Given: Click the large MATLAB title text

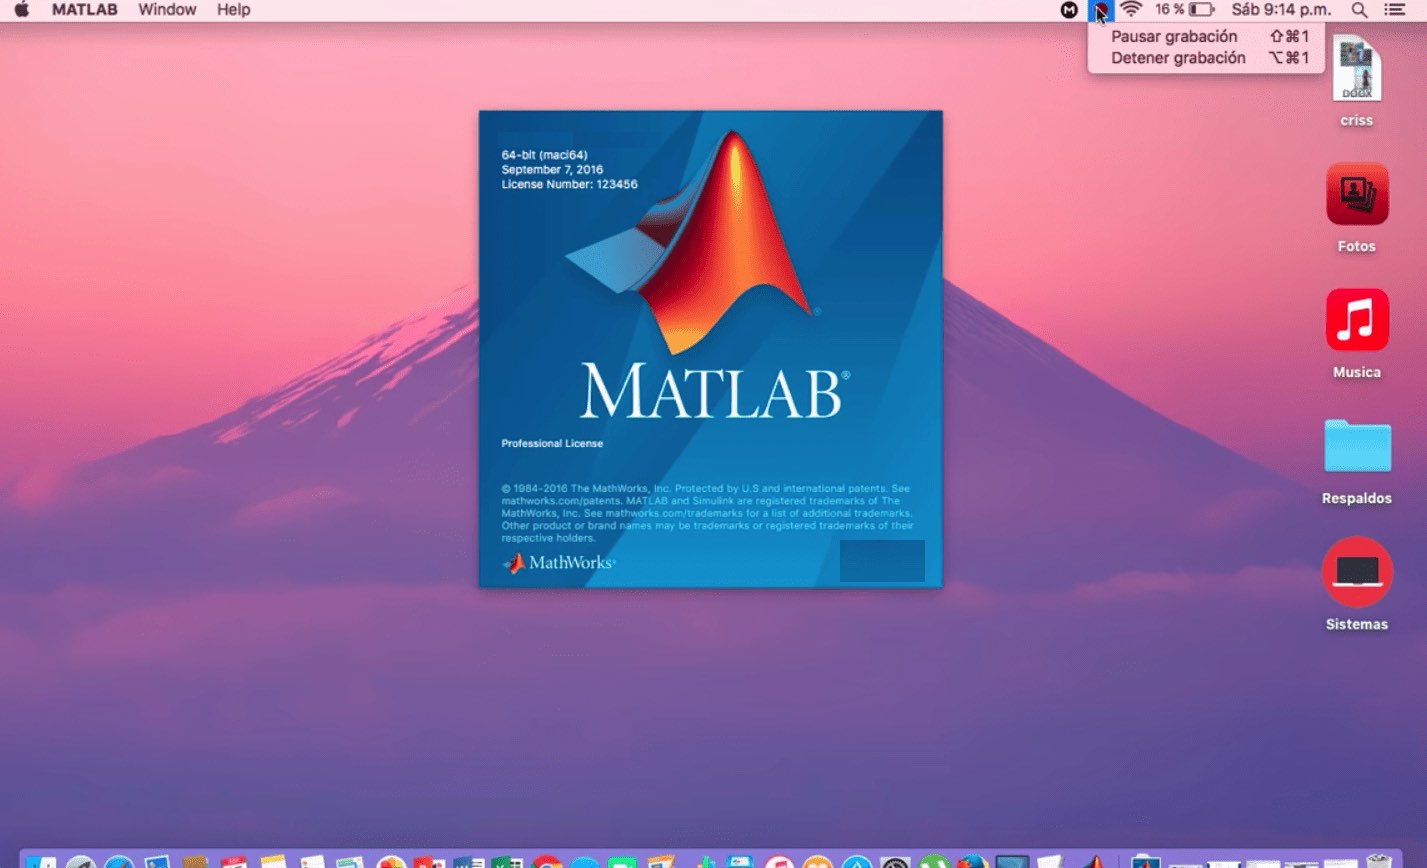Looking at the screenshot, I should pyautogui.click(x=714, y=390).
